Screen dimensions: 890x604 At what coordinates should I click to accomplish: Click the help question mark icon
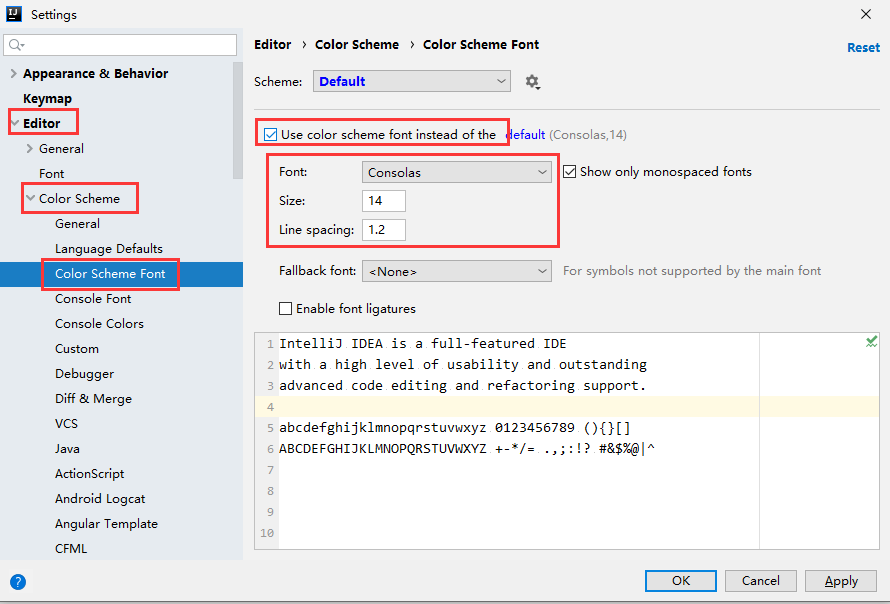(18, 582)
